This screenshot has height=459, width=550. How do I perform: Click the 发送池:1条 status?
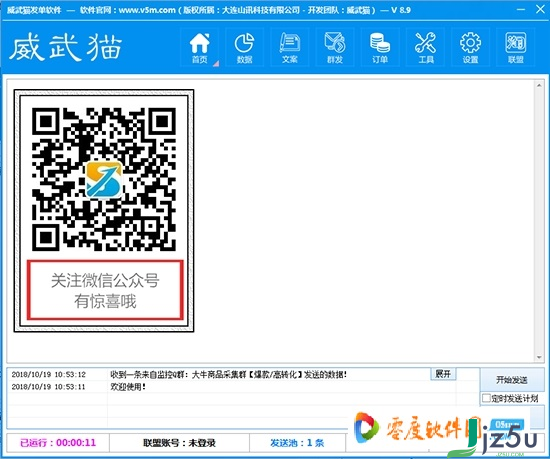297,443
